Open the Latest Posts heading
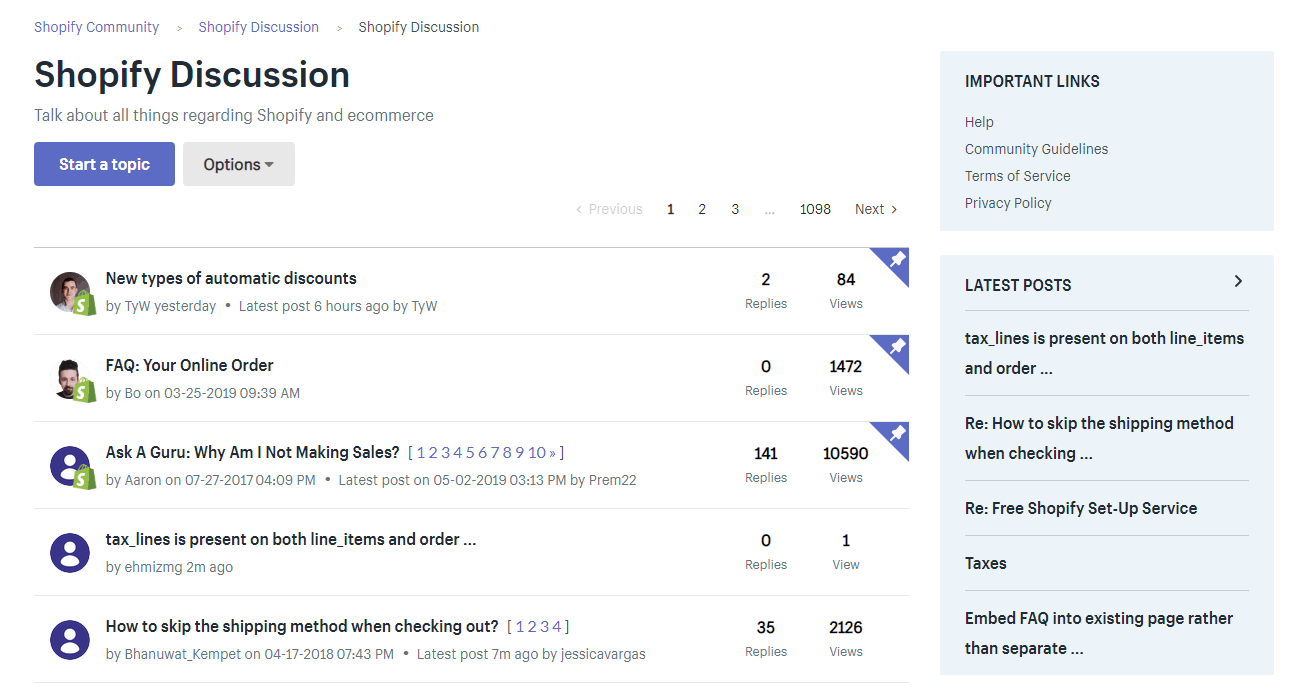 pyautogui.click(x=1018, y=285)
